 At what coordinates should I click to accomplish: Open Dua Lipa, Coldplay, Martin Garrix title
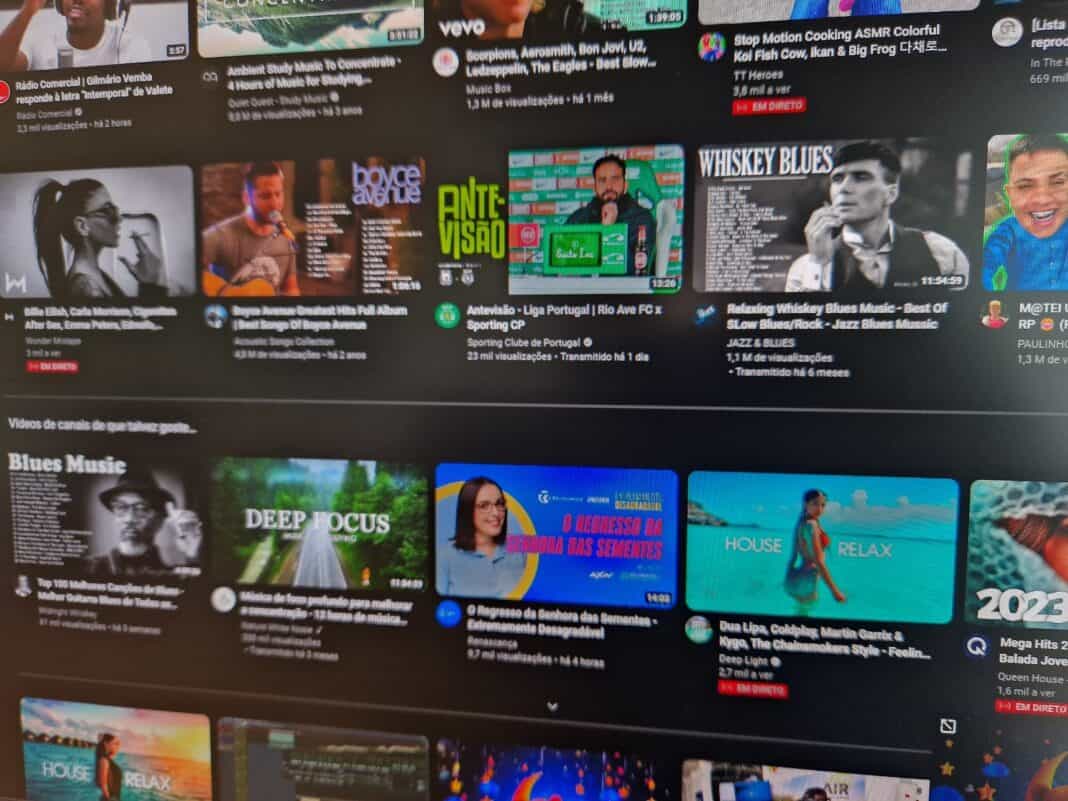824,640
